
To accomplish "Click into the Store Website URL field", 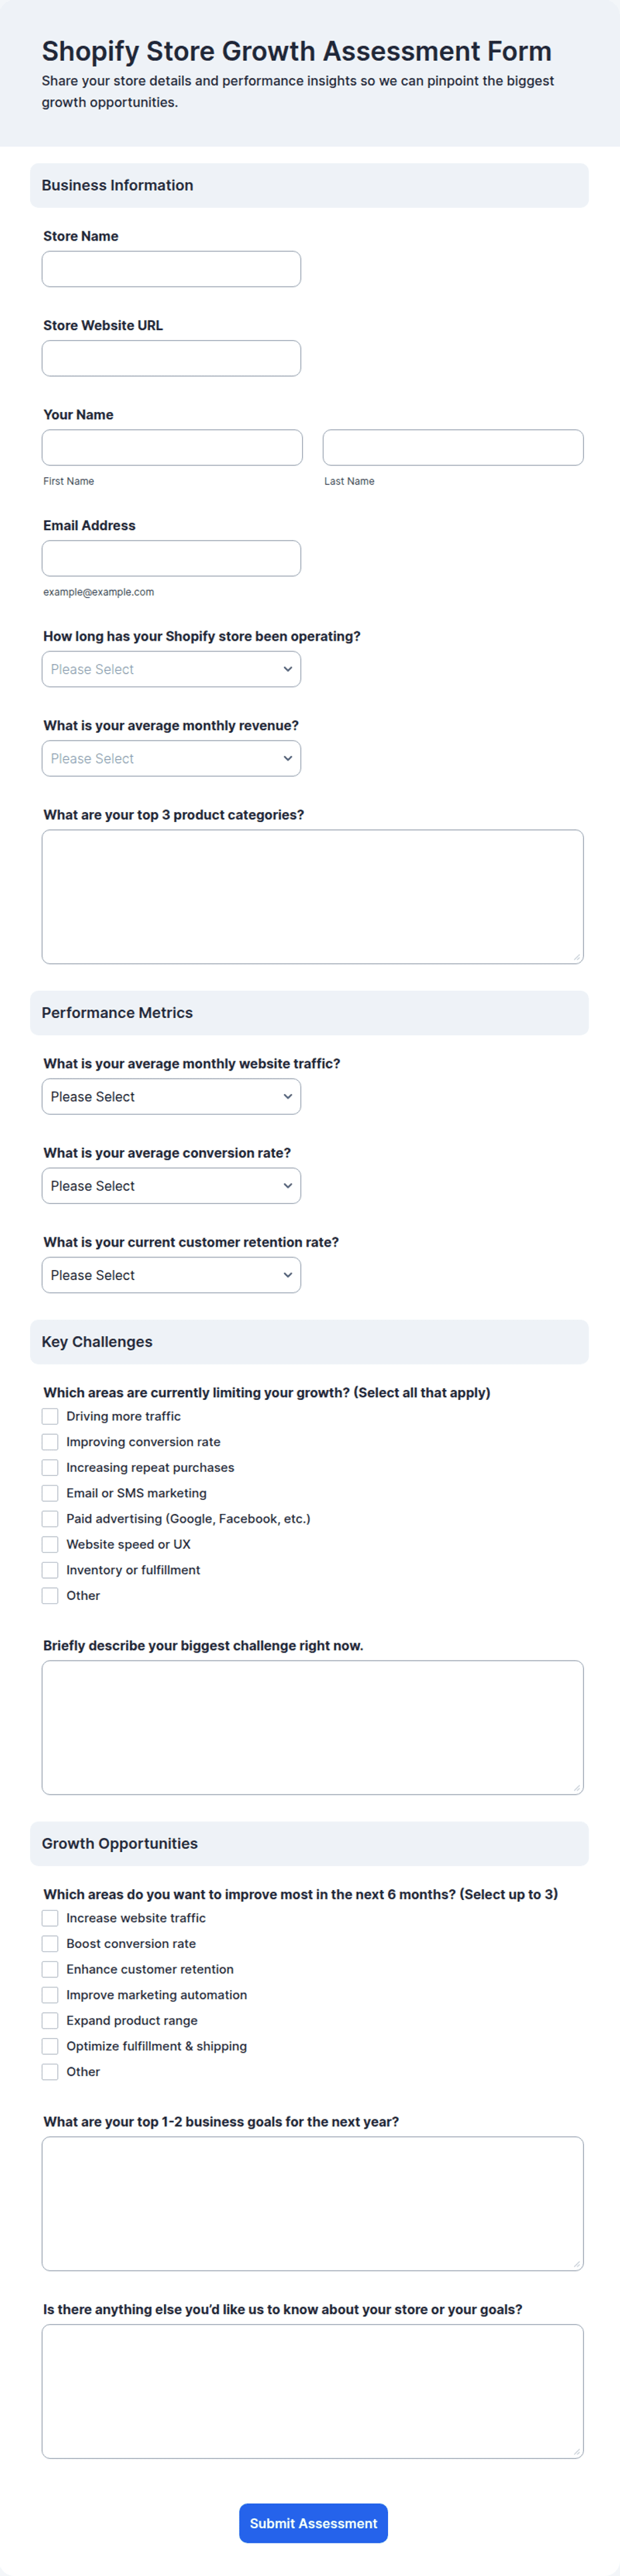I will [x=171, y=358].
